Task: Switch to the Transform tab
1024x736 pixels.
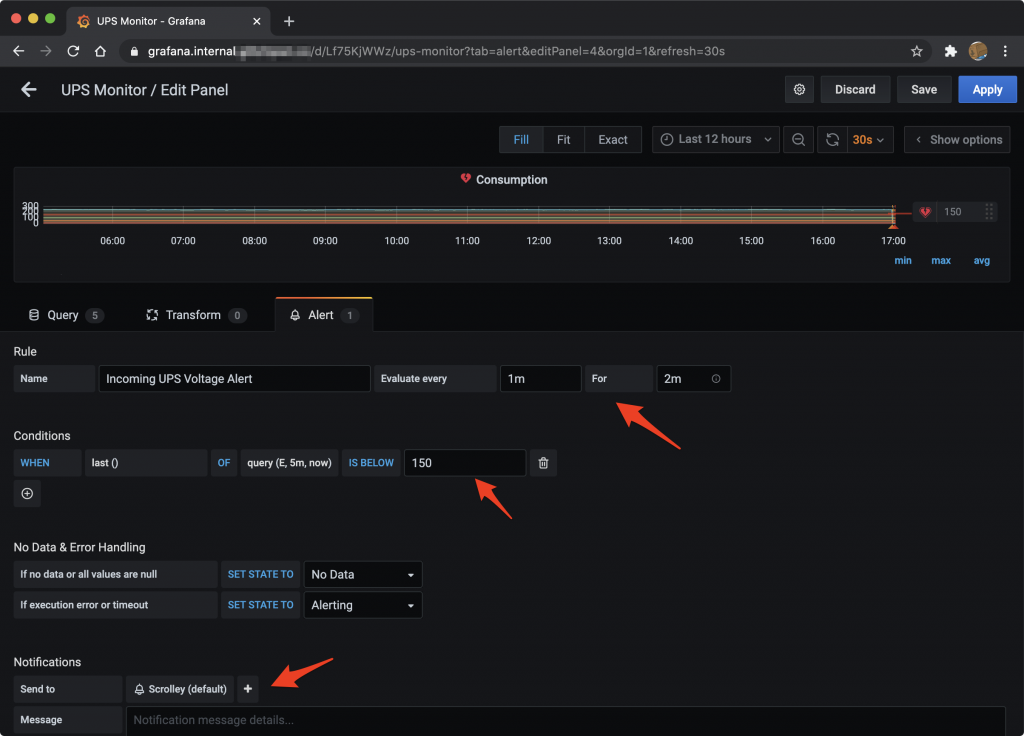Action: [193, 315]
